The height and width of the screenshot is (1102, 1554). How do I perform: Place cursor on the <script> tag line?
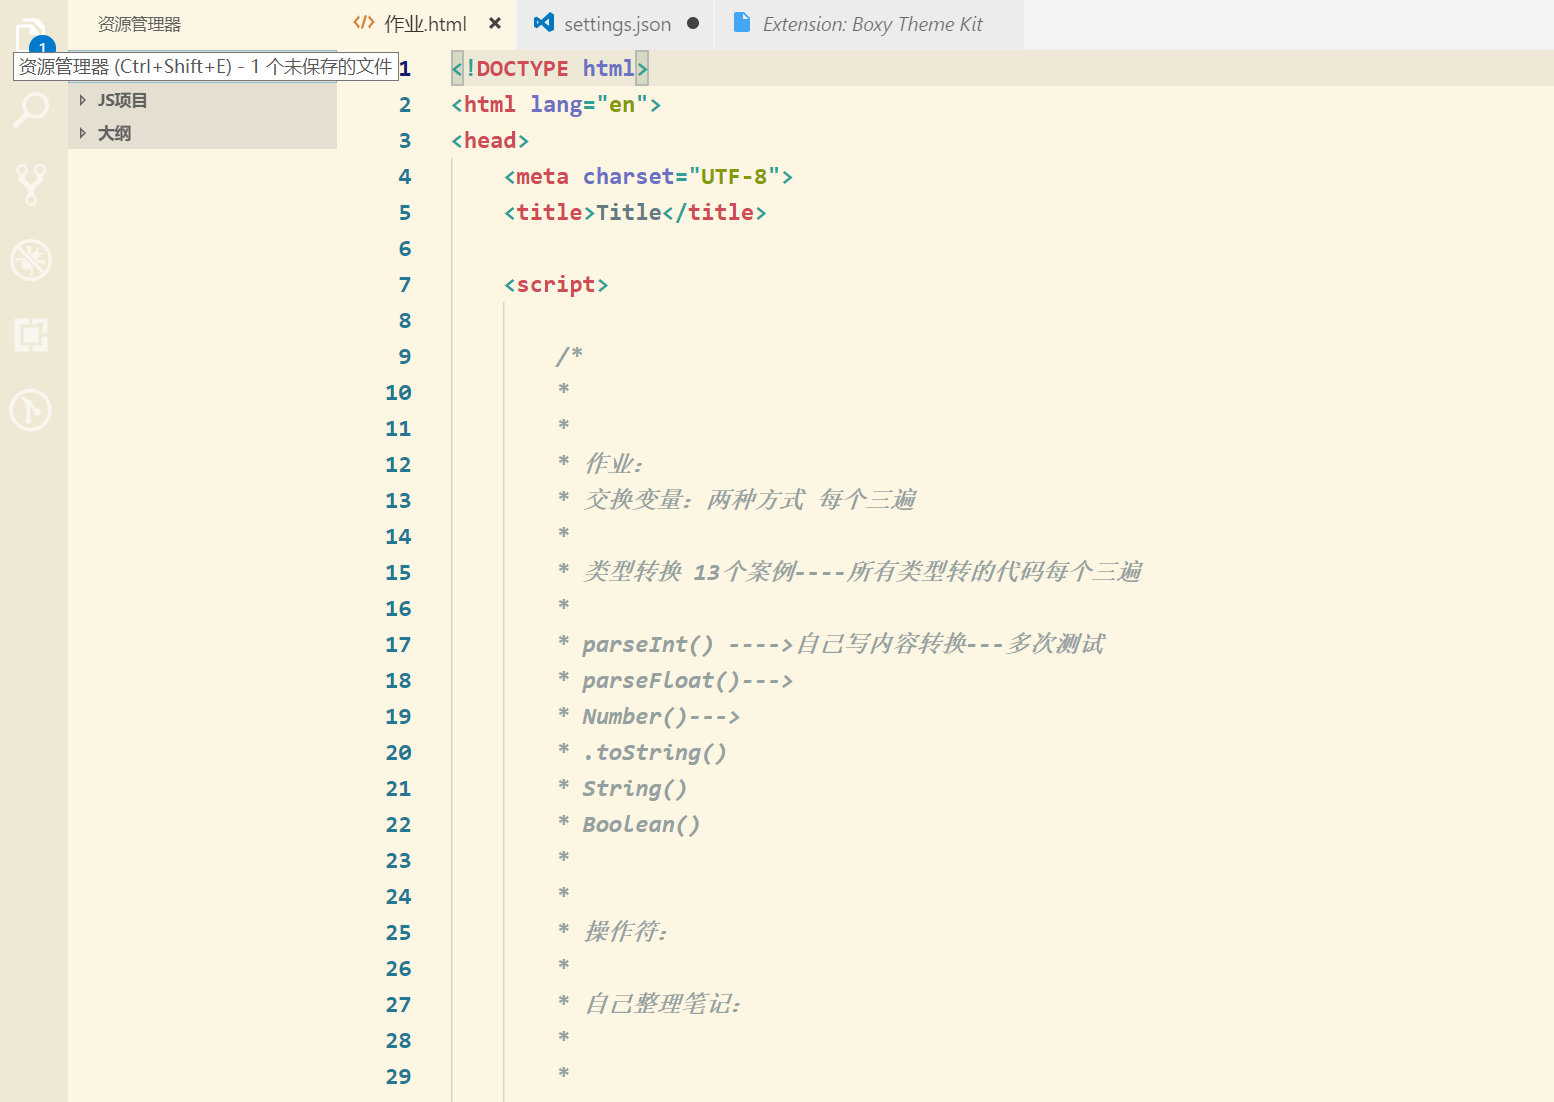[556, 284]
